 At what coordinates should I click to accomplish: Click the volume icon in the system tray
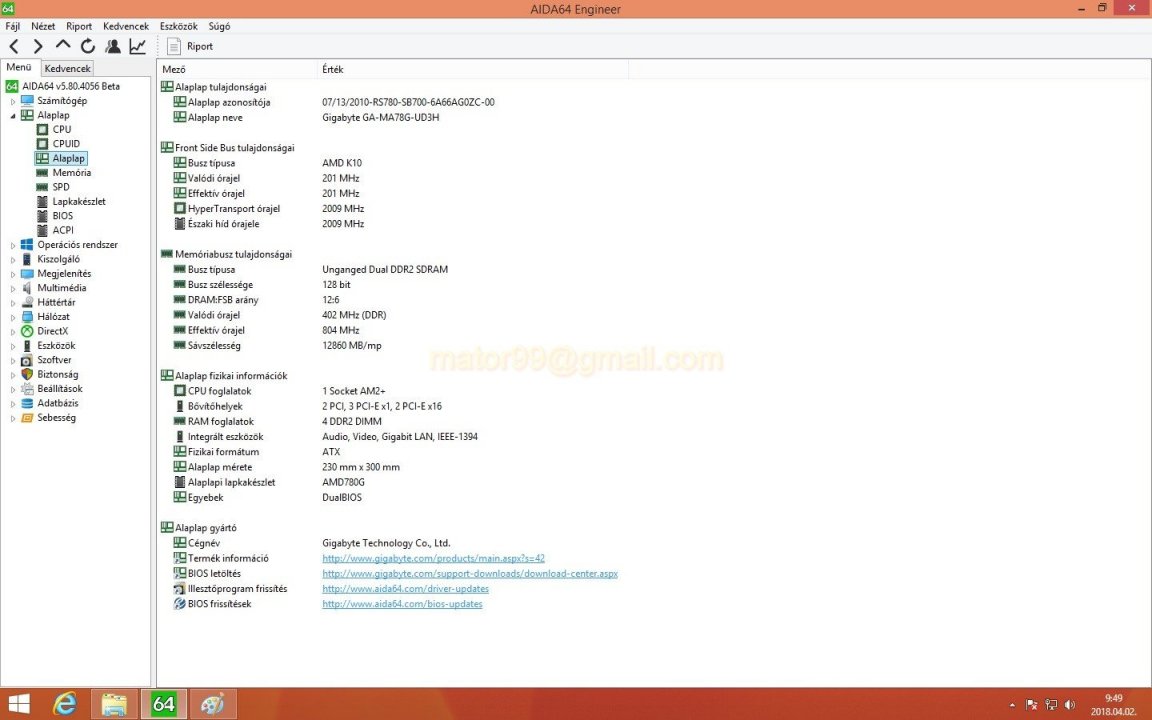1070,705
